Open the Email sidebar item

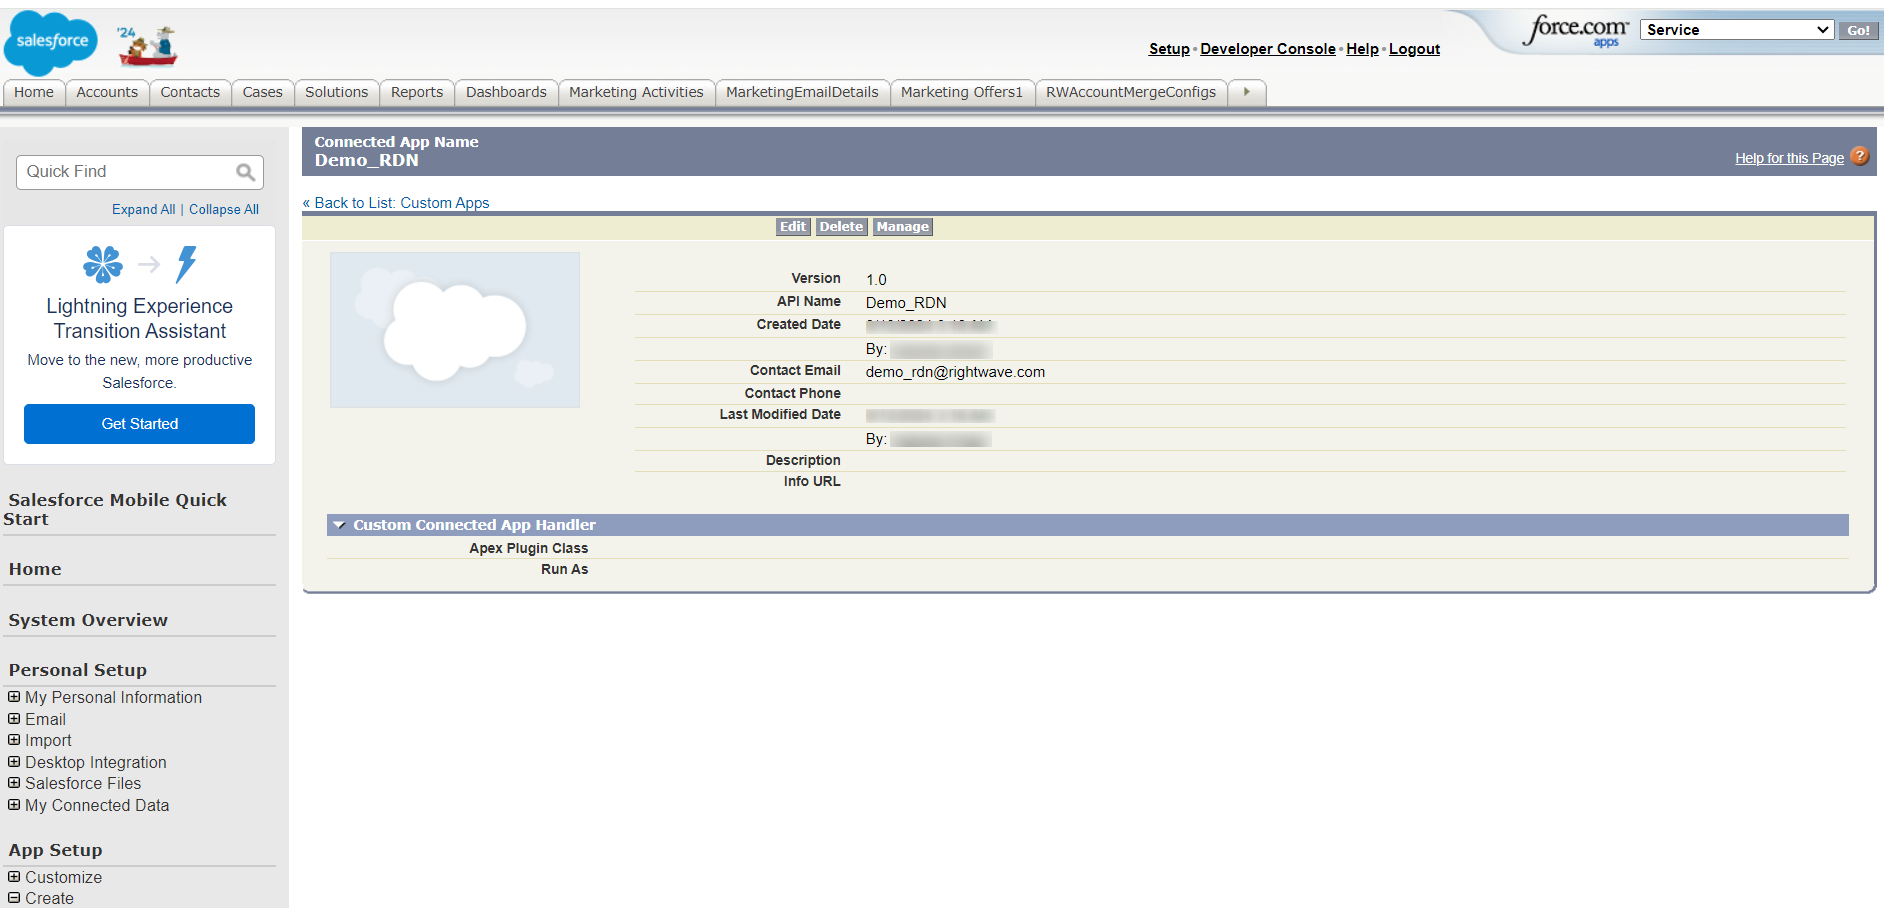pos(45,719)
